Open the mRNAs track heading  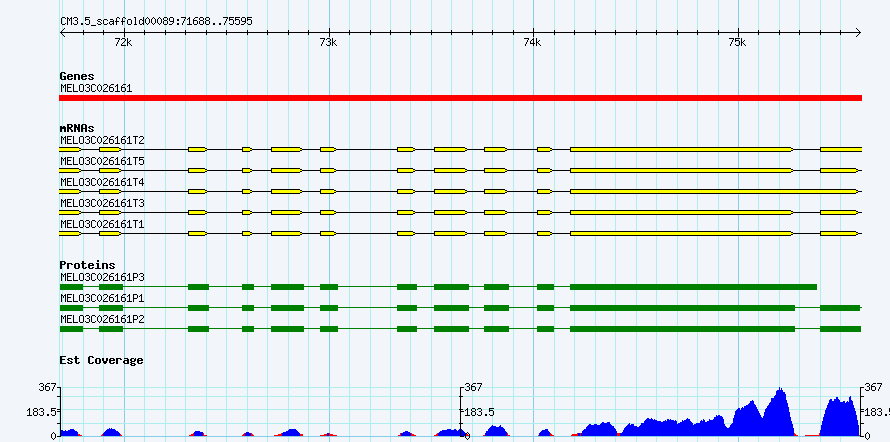pos(77,128)
